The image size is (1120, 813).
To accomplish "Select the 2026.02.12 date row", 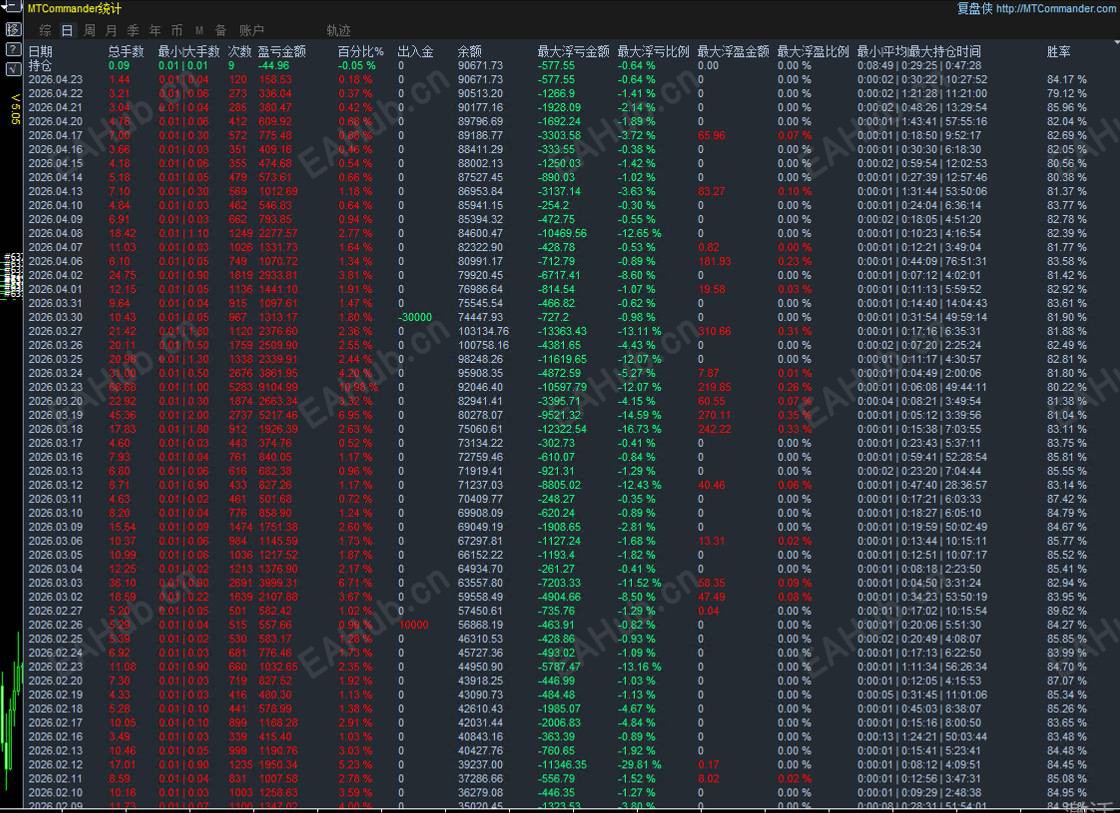I will coord(56,764).
